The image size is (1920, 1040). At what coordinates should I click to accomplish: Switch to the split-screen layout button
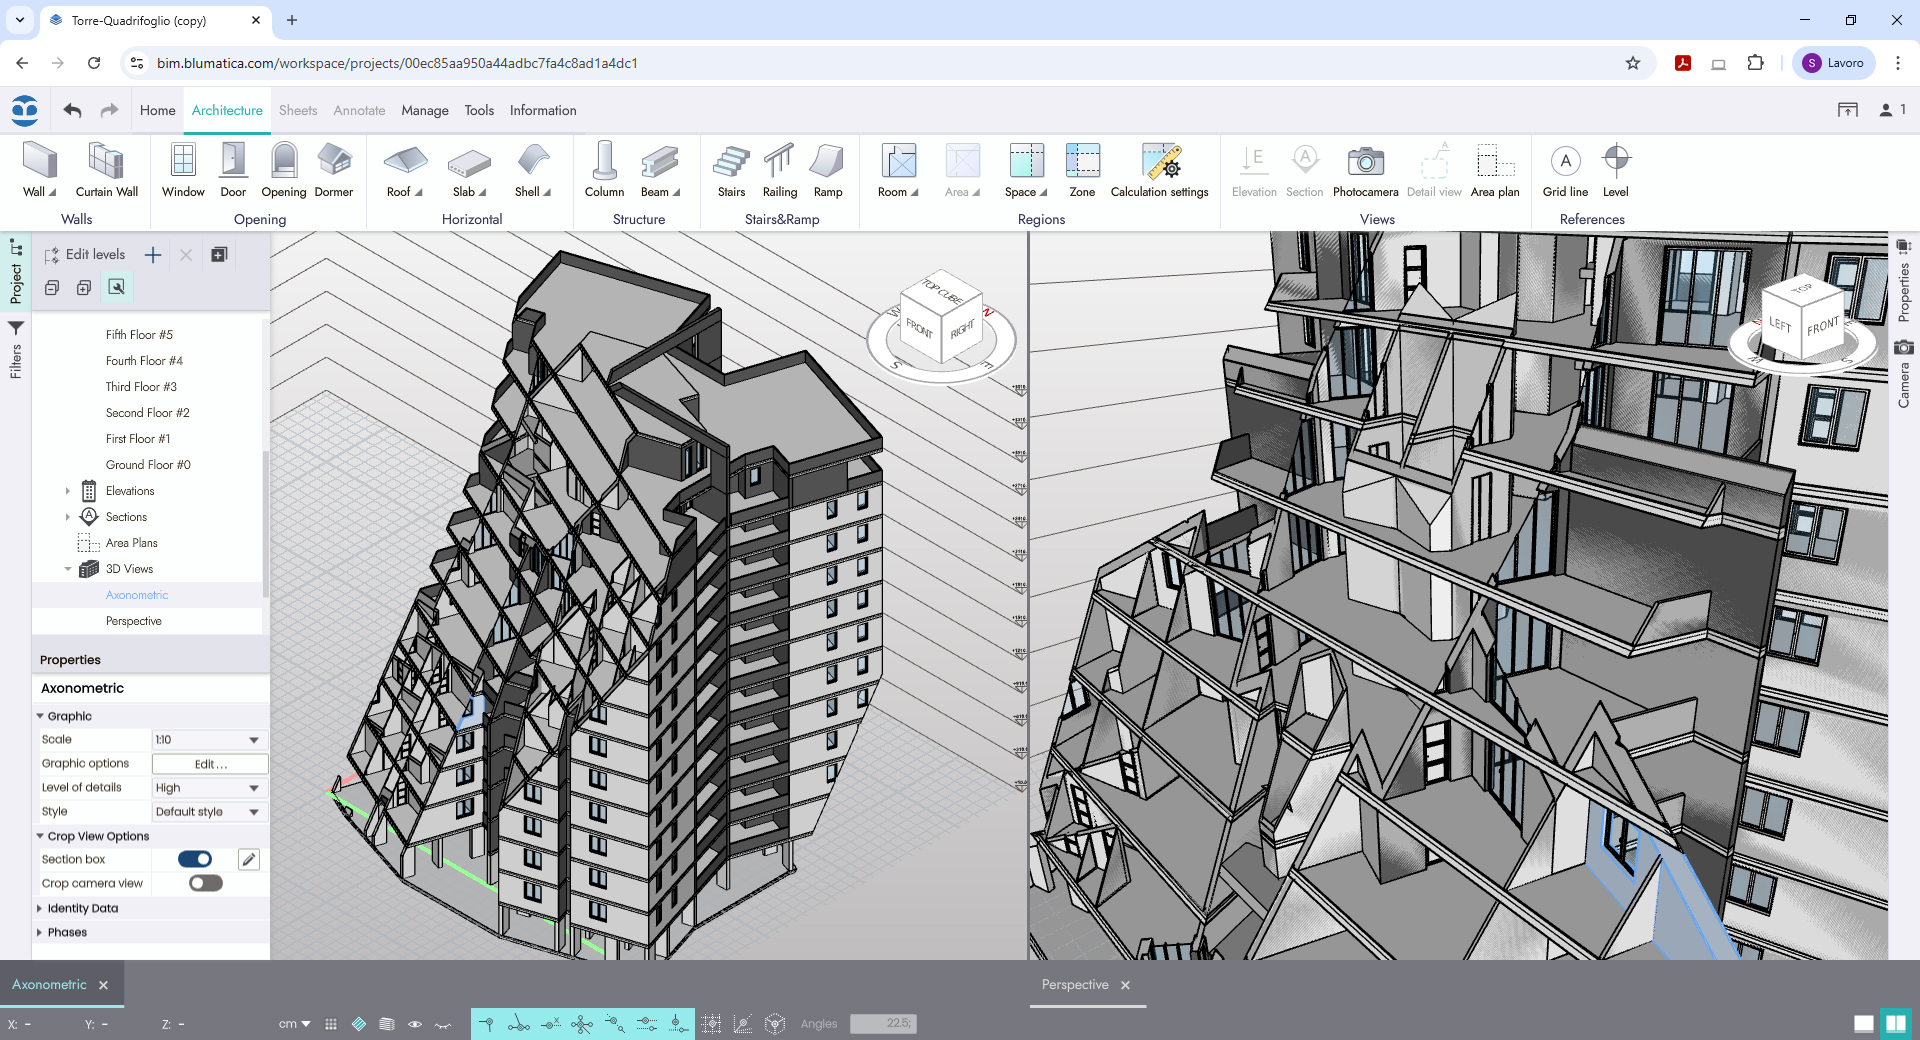tap(1895, 1023)
